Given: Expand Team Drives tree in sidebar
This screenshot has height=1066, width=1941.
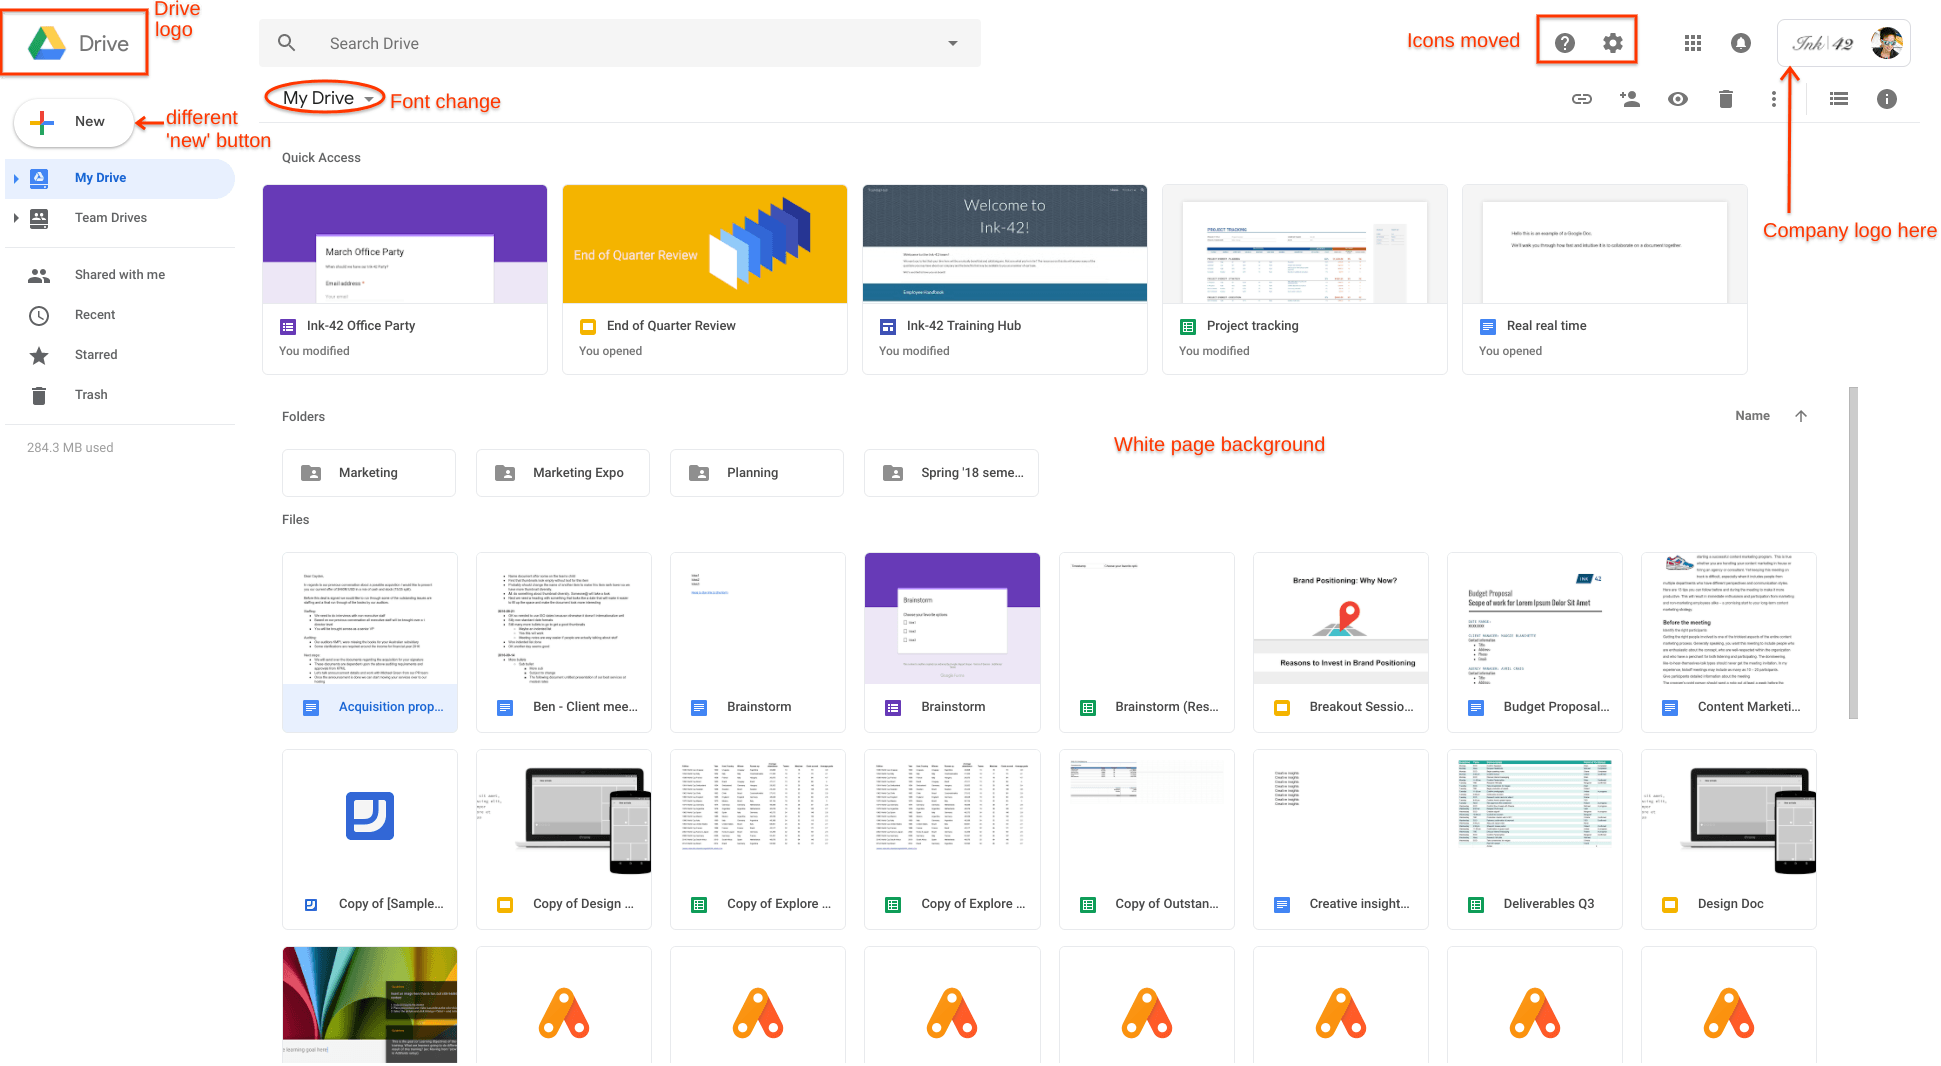Looking at the screenshot, I should click(16, 218).
